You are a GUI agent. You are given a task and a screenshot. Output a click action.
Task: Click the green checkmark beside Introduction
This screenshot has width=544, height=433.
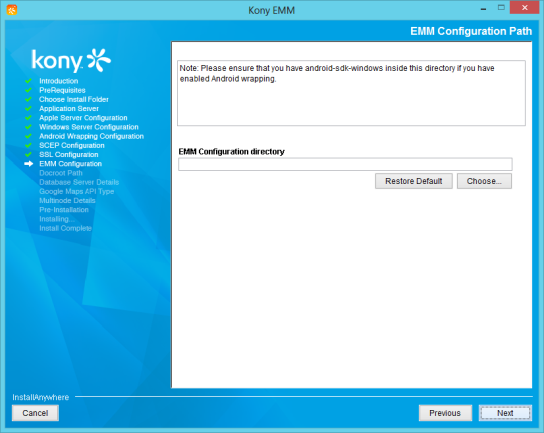pyautogui.click(x=28, y=81)
